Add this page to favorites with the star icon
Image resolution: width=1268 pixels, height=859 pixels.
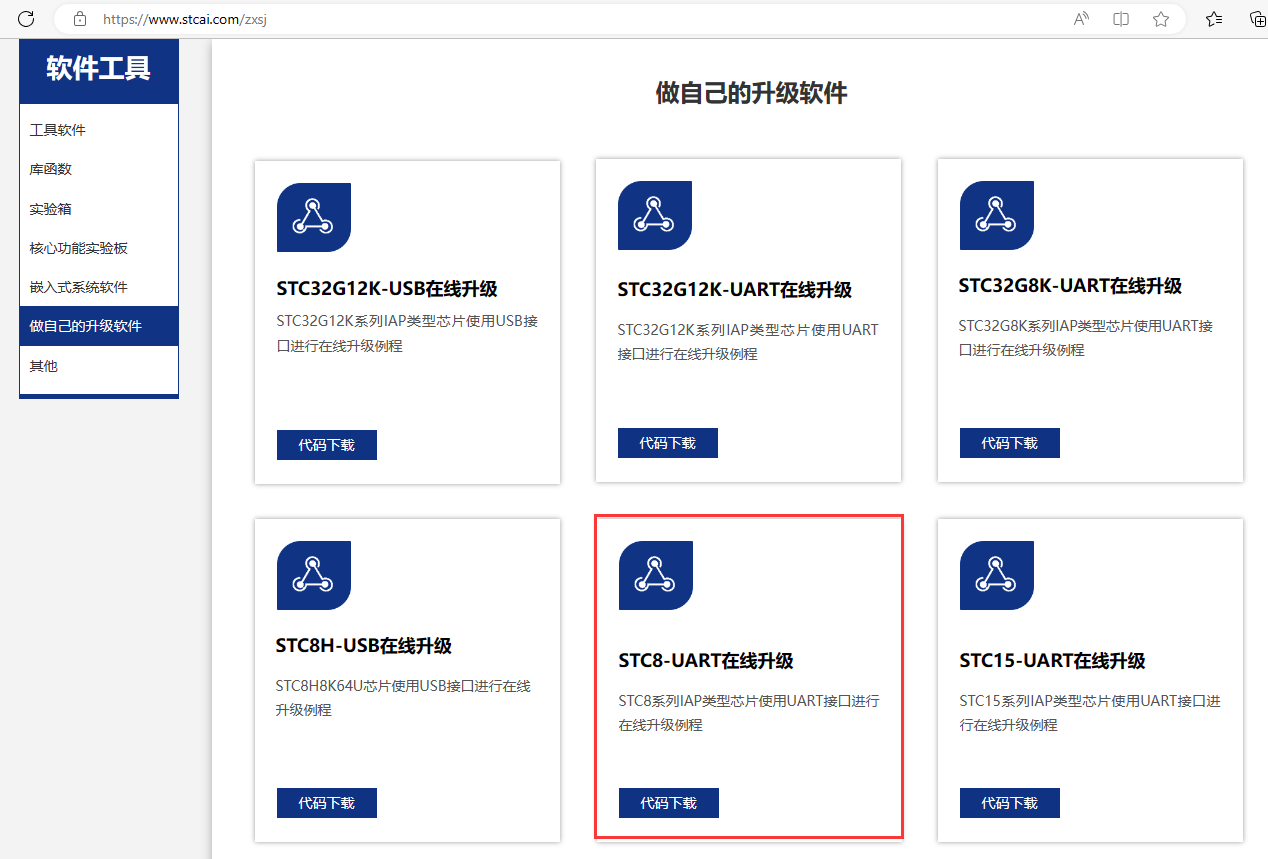tap(1161, 19)
